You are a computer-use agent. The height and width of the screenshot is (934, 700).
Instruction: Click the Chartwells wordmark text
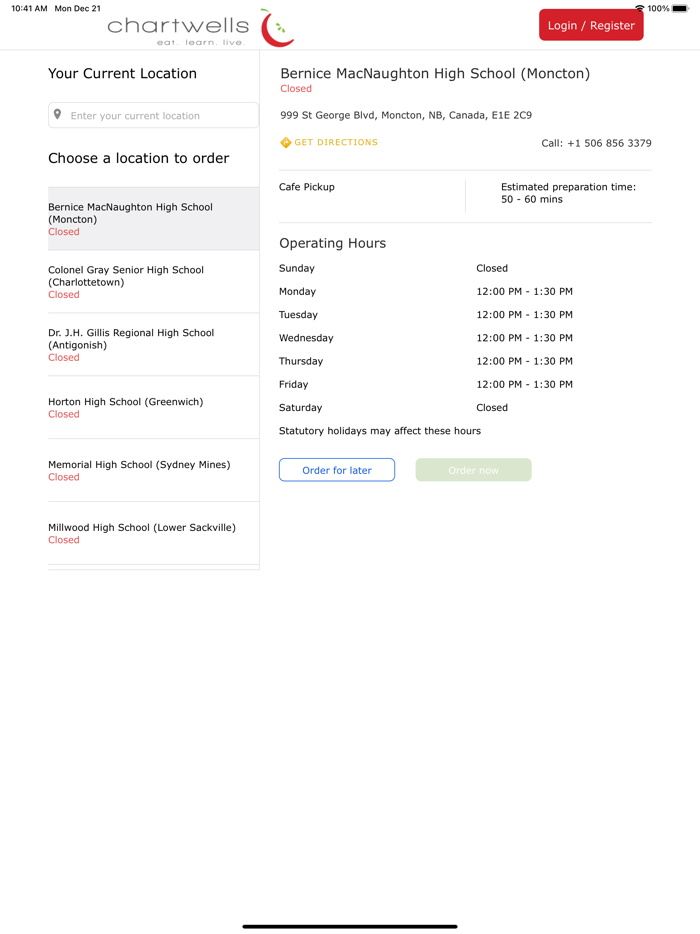point(178,27)
